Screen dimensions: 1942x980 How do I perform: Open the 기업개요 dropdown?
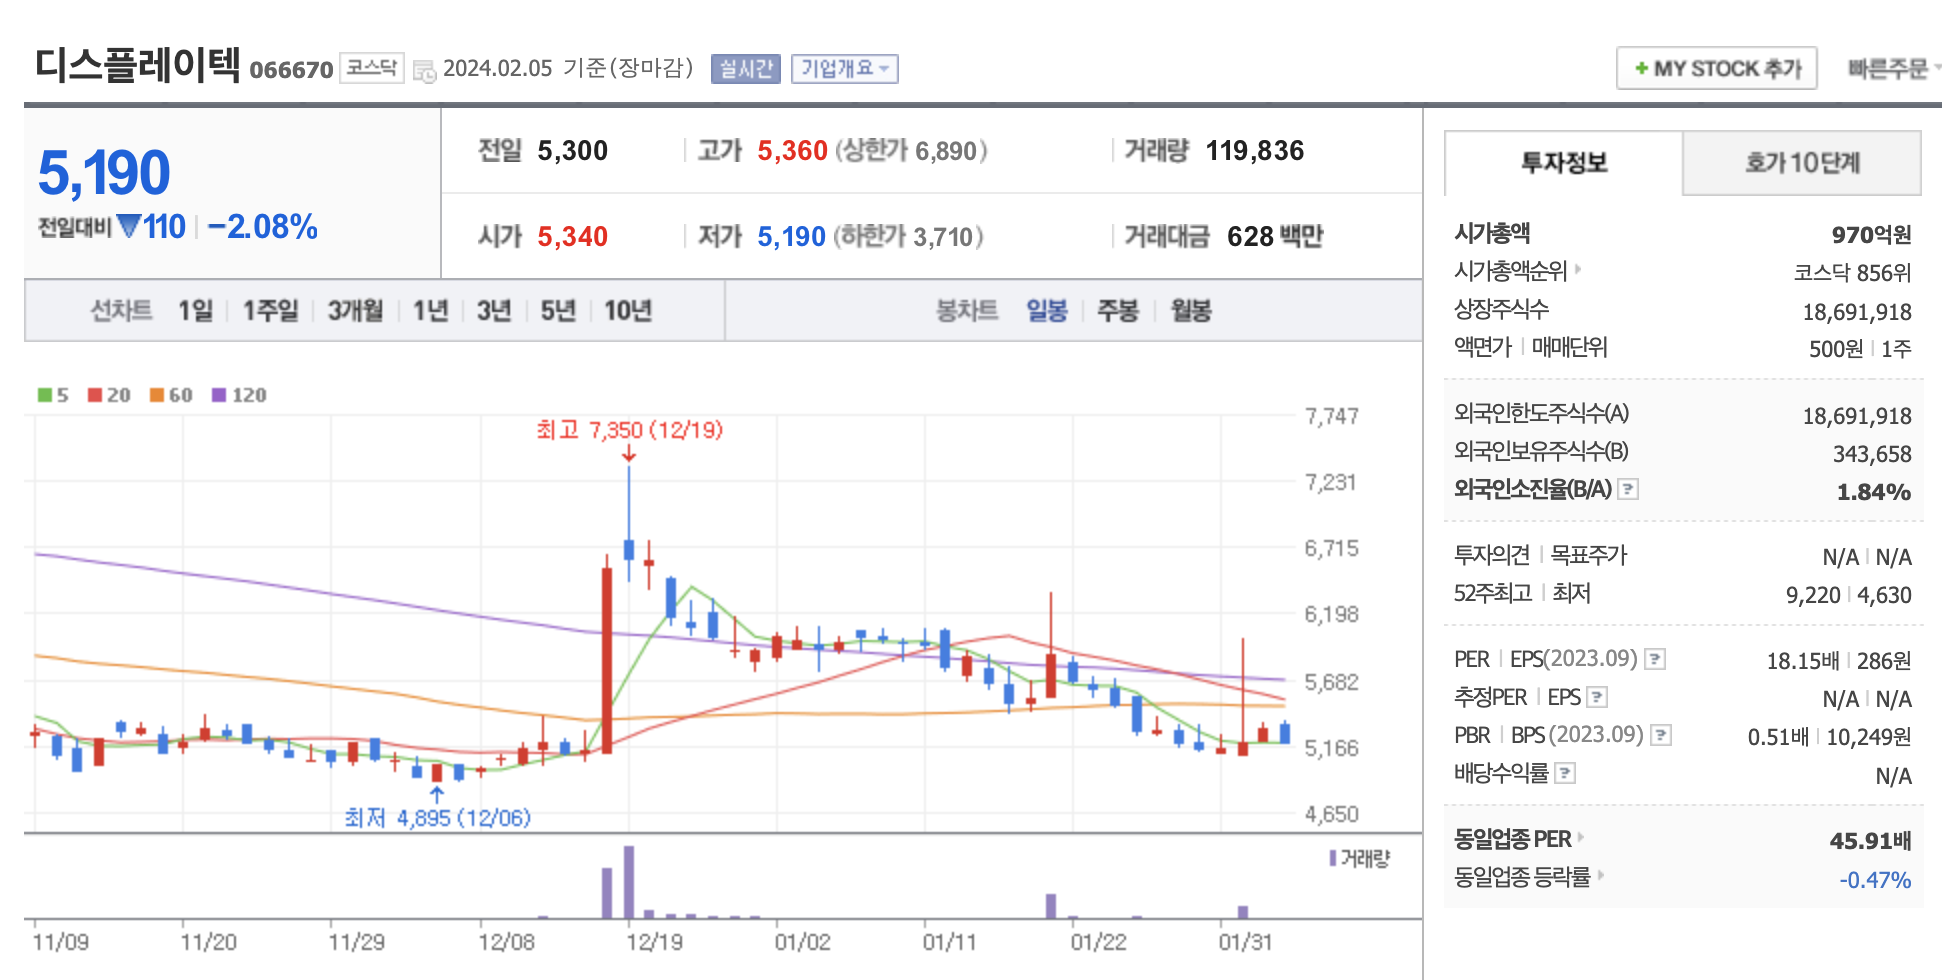(x=845, y=69)
